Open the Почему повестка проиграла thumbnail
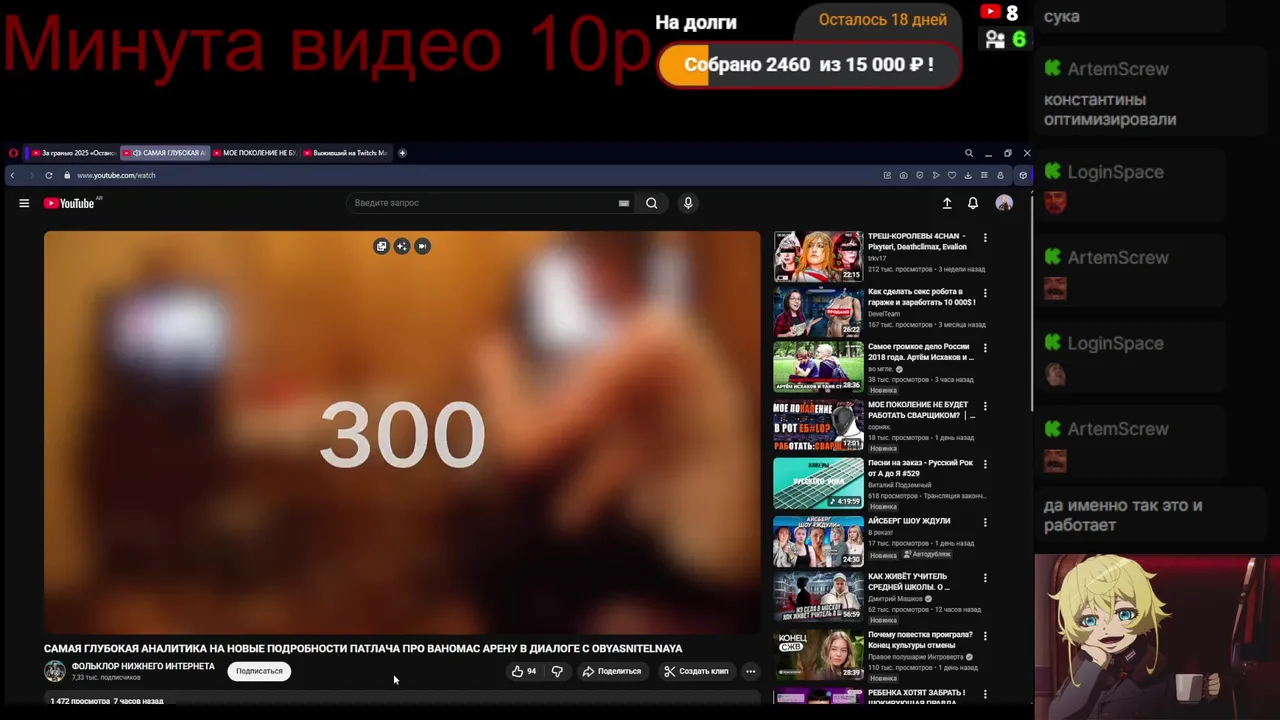The image size is (1280, 720). (x=818, y=654)
